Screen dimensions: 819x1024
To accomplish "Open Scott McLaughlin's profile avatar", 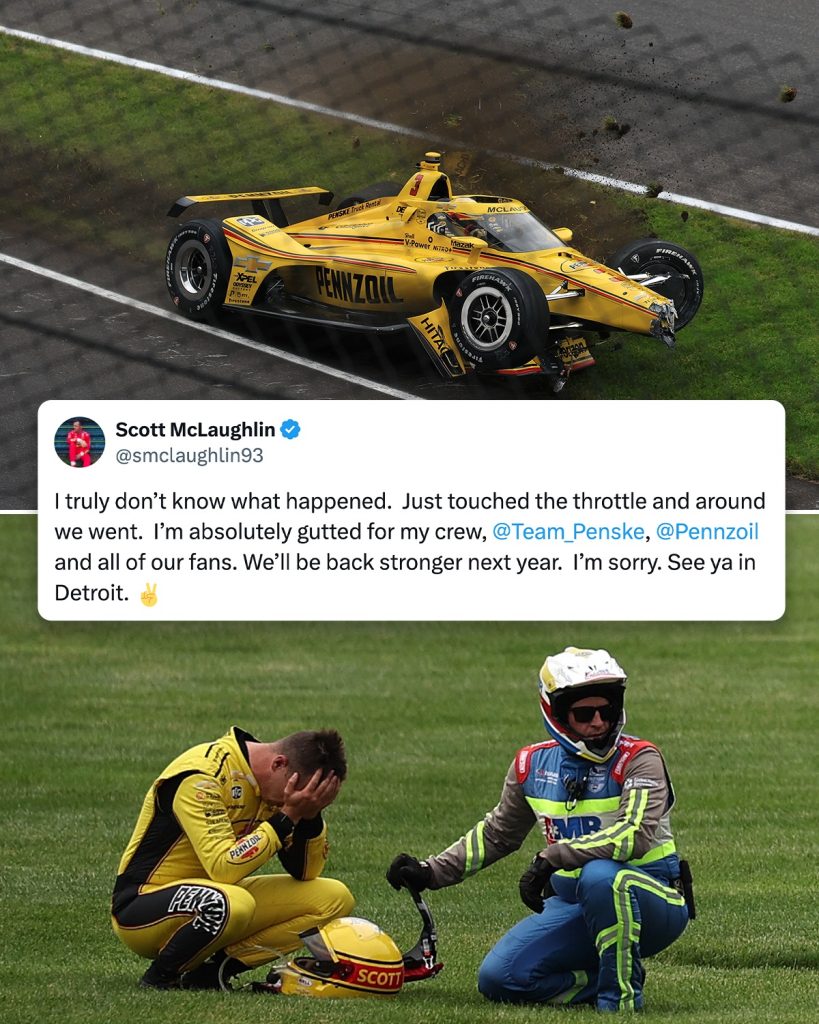I will (80, 442).
